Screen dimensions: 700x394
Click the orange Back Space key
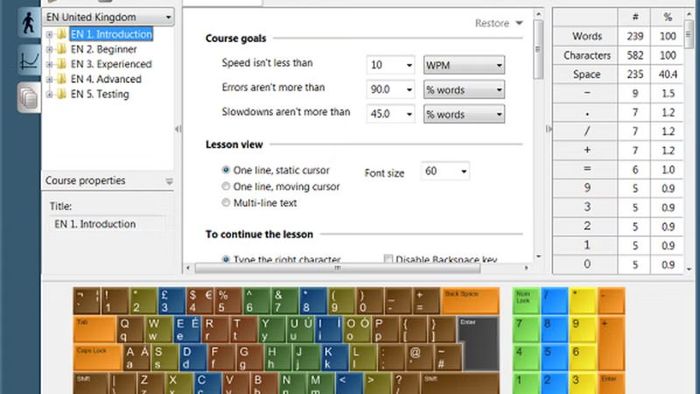coord(470,301)
